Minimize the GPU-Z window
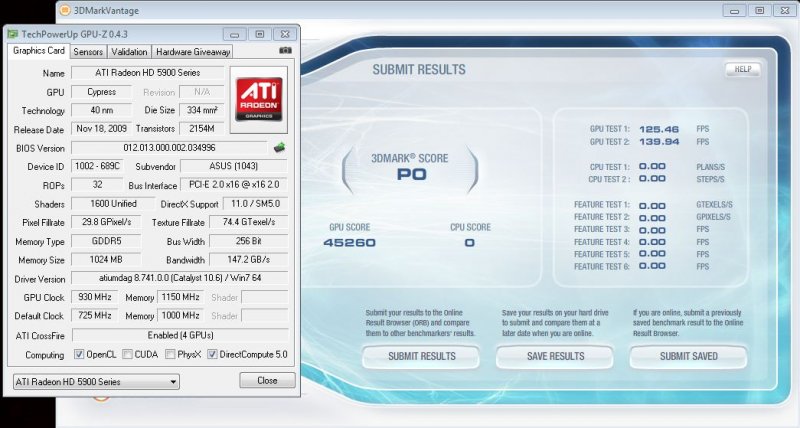800x428 pixels. [x=234, y=34]
